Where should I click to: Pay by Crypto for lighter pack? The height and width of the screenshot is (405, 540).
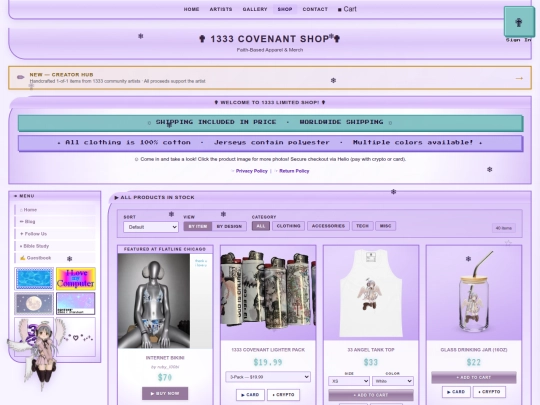pos(283,395)
